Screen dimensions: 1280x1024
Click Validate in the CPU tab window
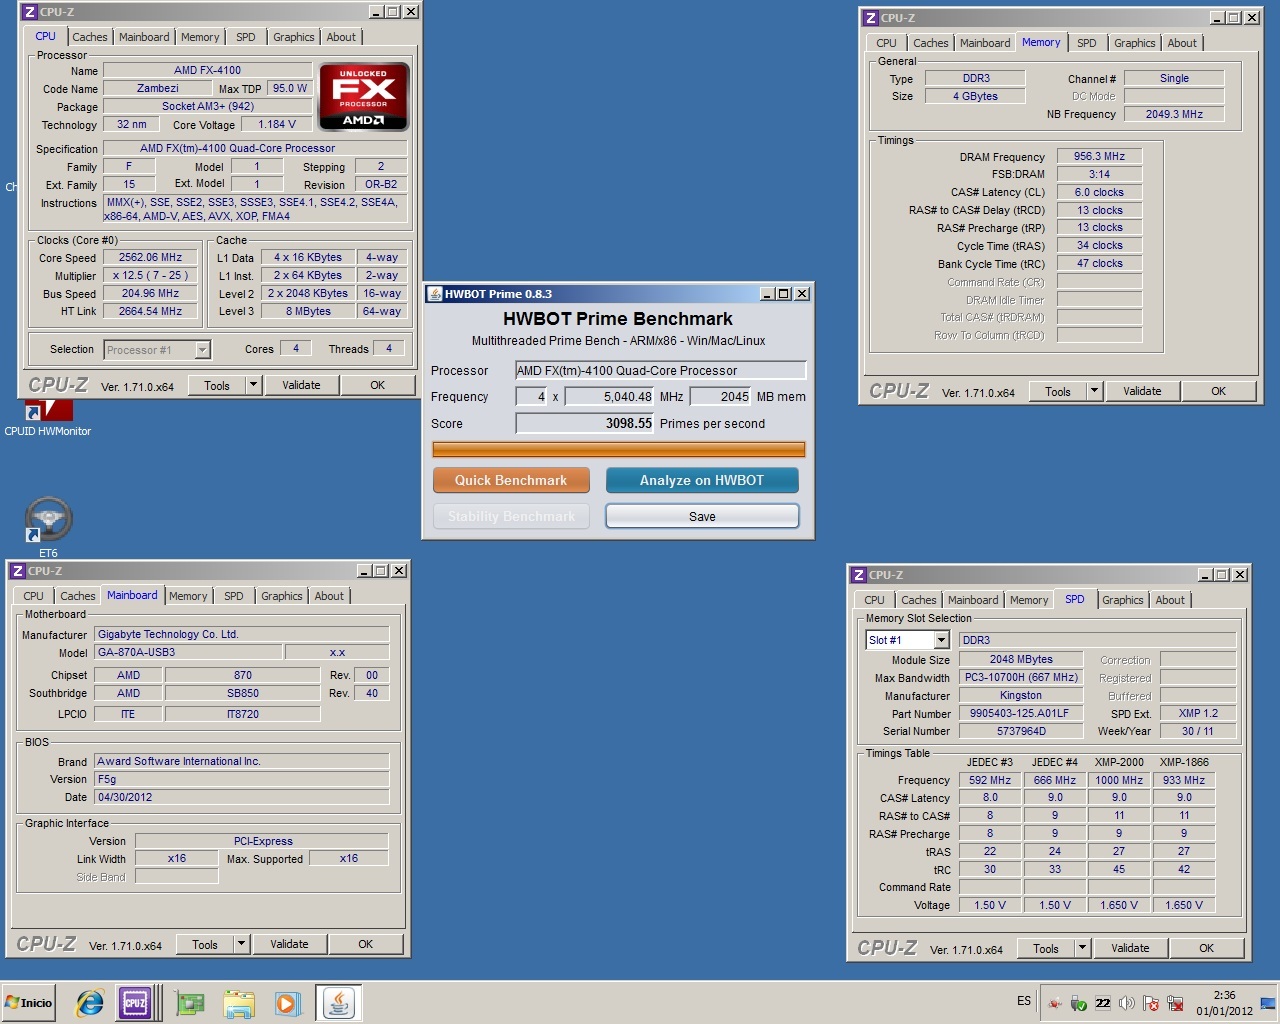302,385
